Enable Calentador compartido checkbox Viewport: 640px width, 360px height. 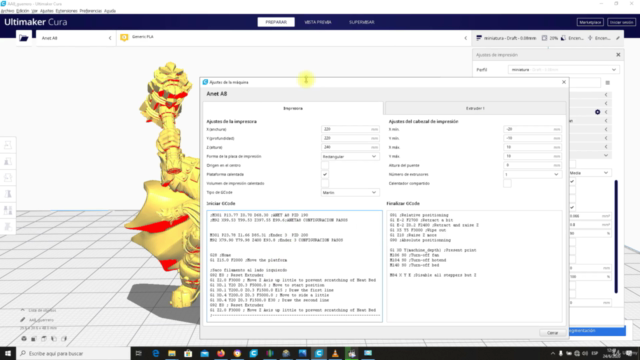coord(507,183)
